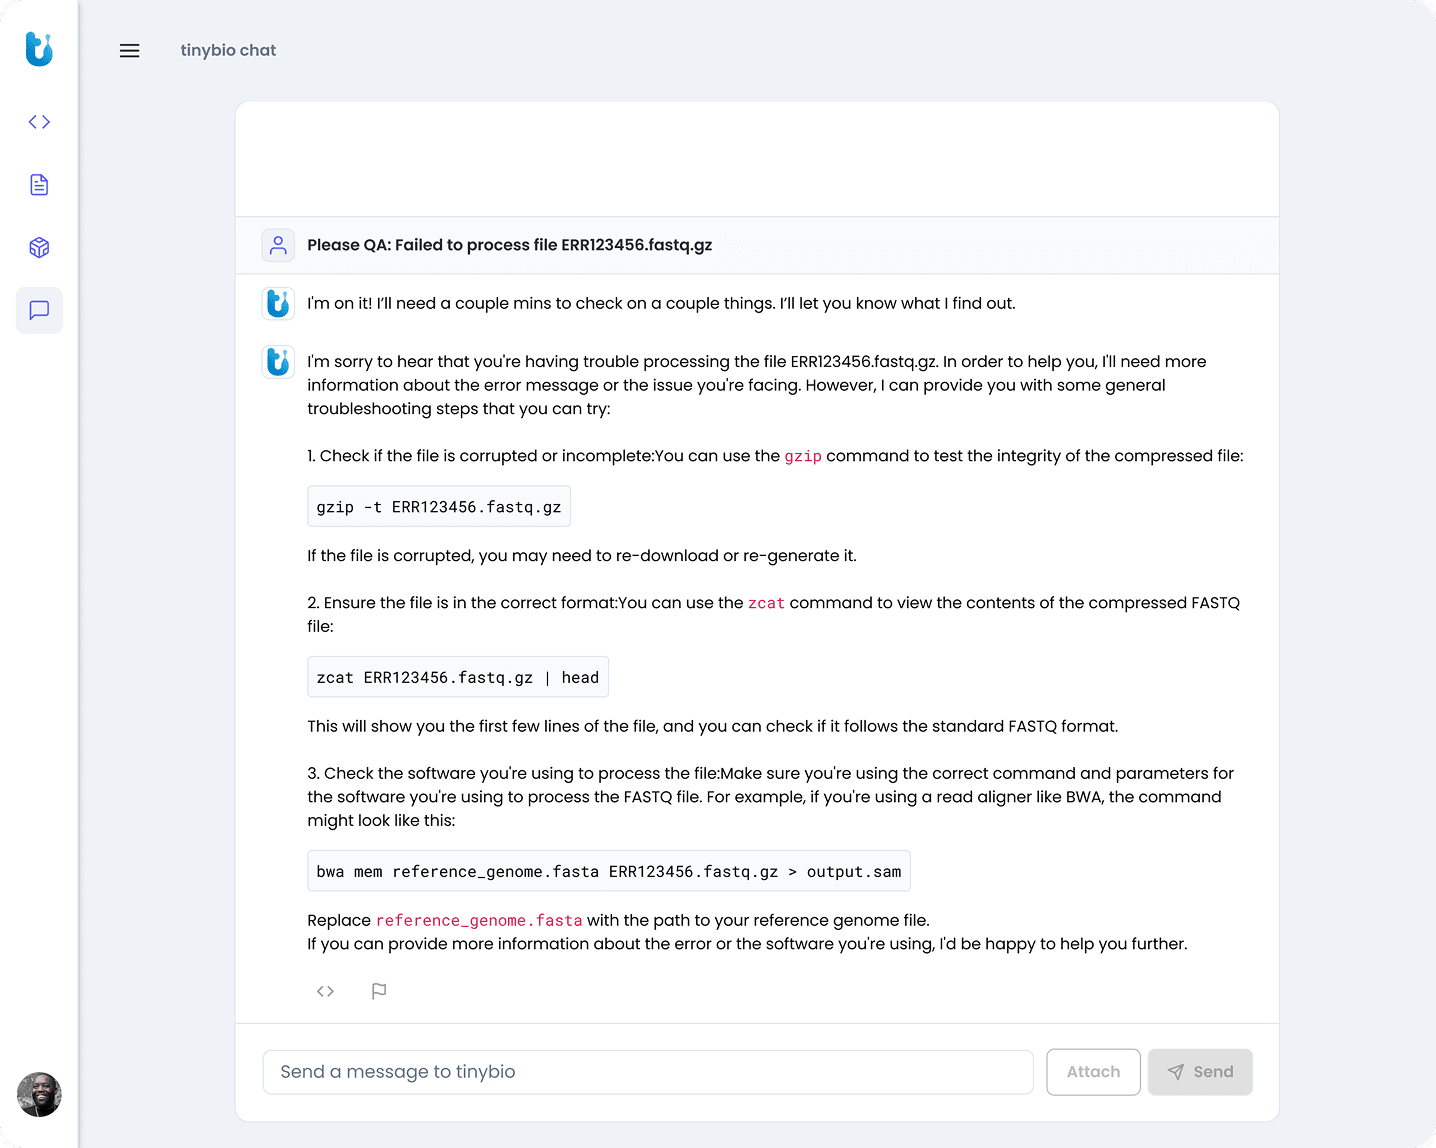The width and height of the screenshot is (1436, 1148).
Task: Select the bwa mem command code block
Action: (x=608, y=871)
